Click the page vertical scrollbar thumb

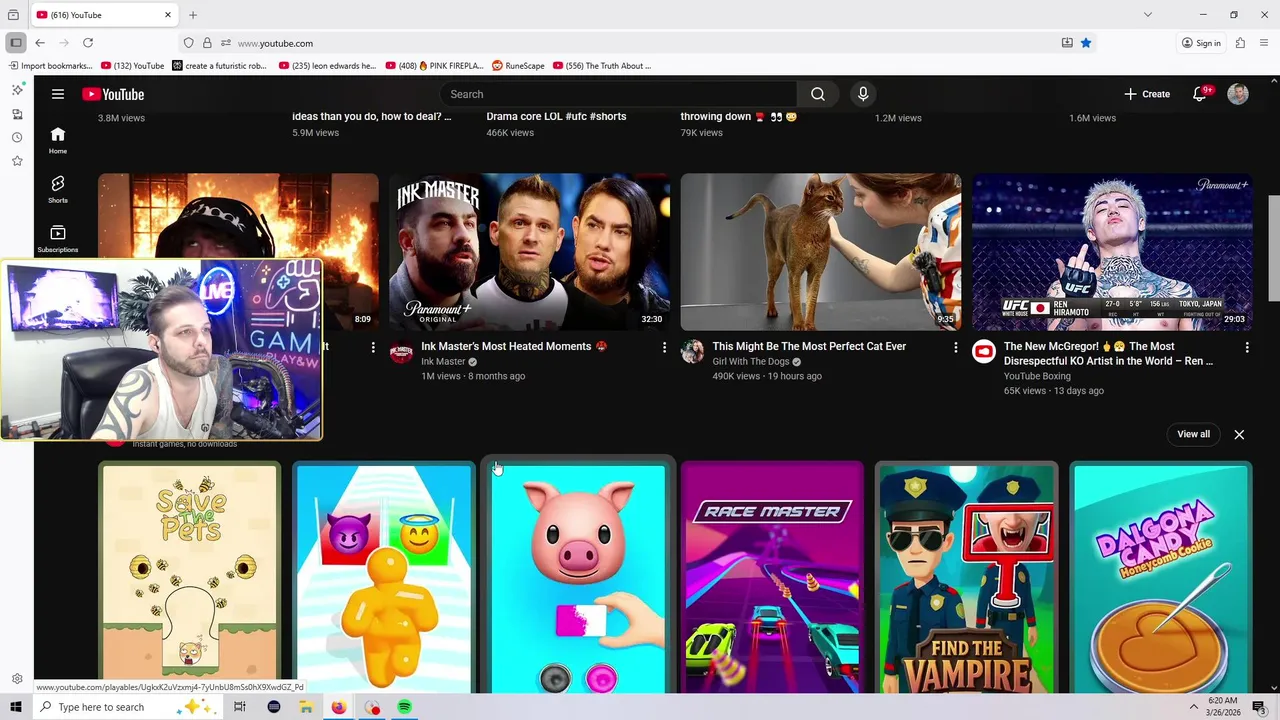point(1273,247)
